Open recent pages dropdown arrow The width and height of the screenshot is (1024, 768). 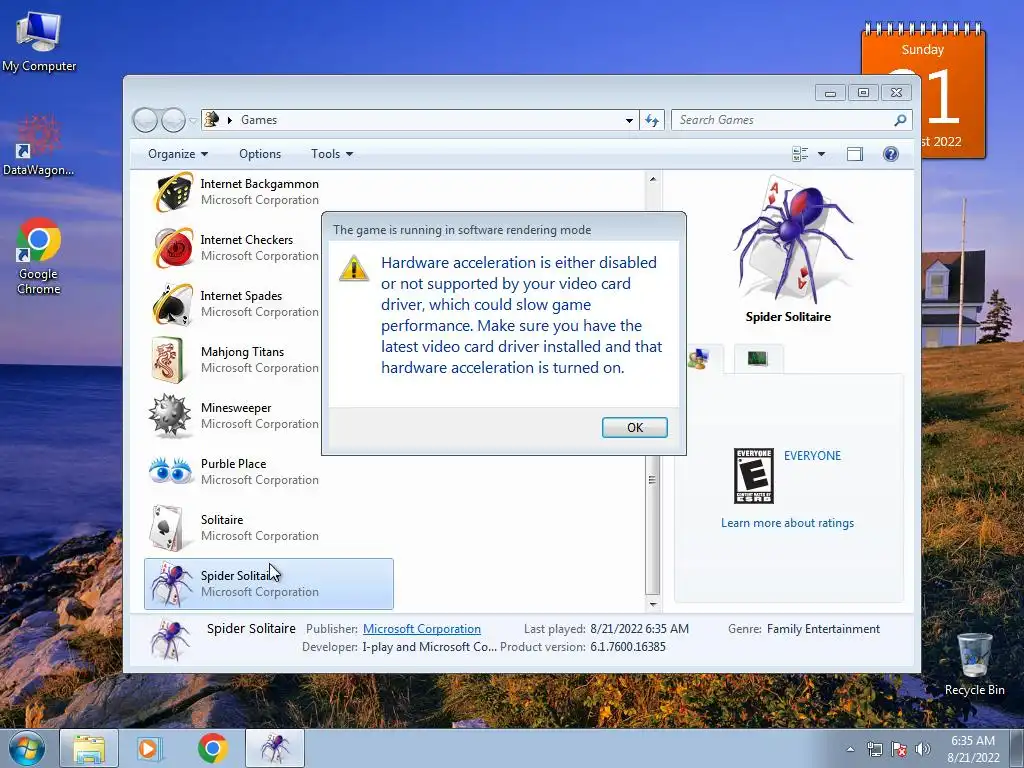[193, 120]
